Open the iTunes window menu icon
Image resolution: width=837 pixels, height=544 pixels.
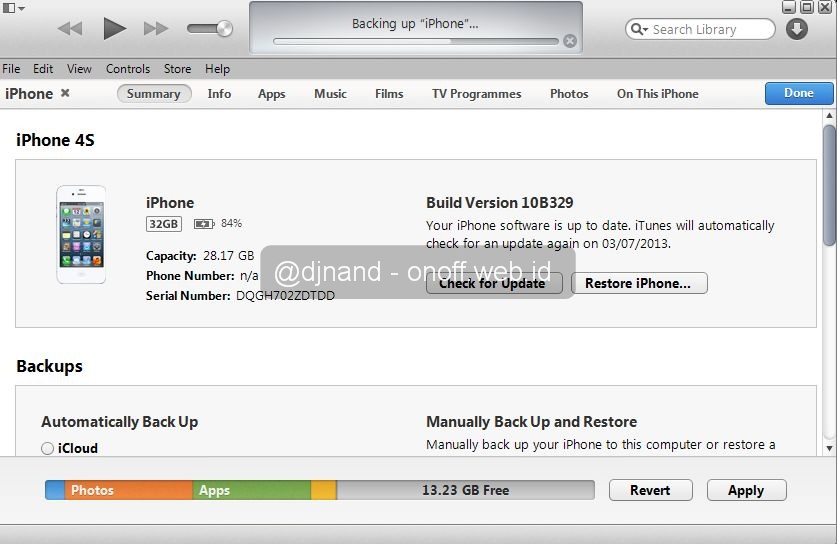tap(13, 8)
